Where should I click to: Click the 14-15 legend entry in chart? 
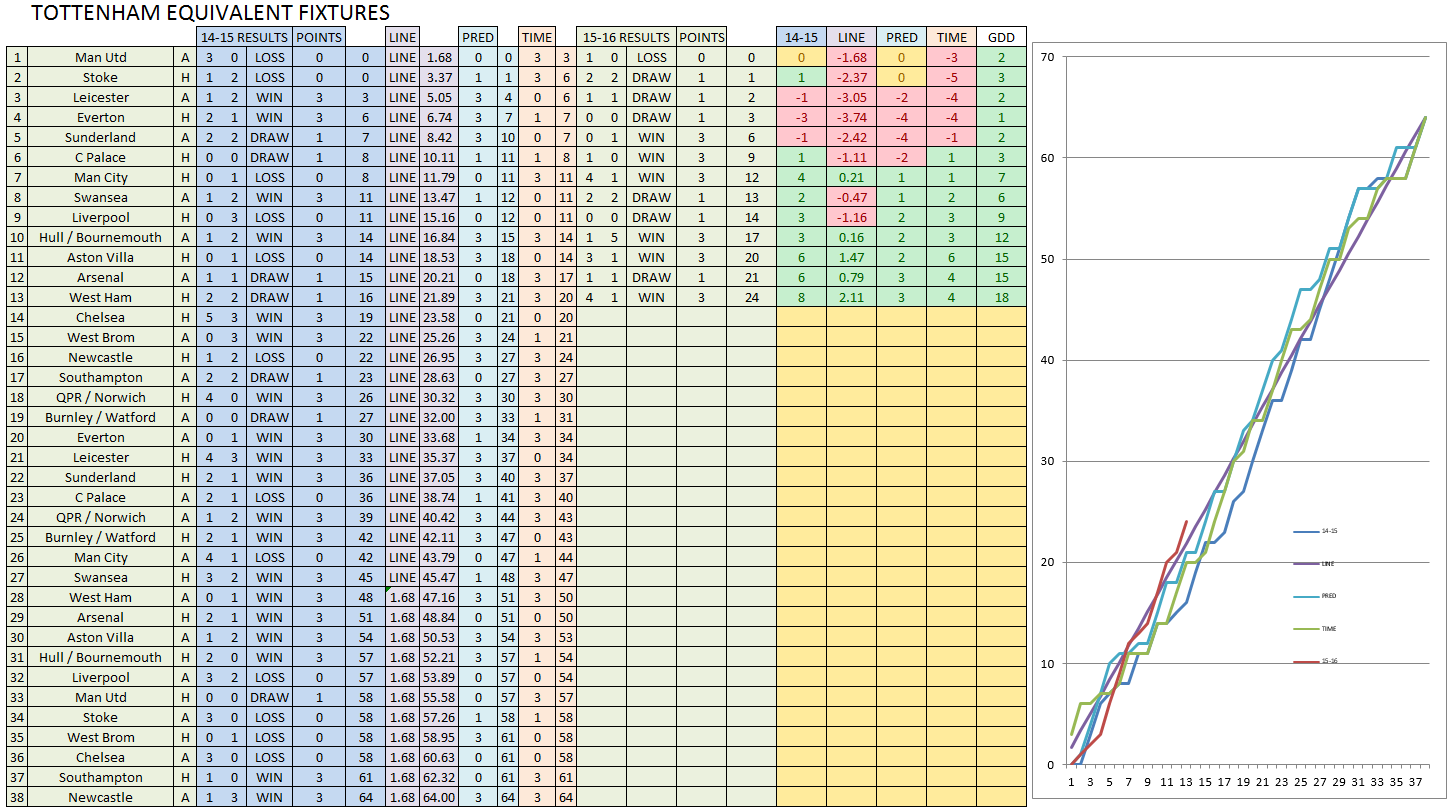(1315, 531)
